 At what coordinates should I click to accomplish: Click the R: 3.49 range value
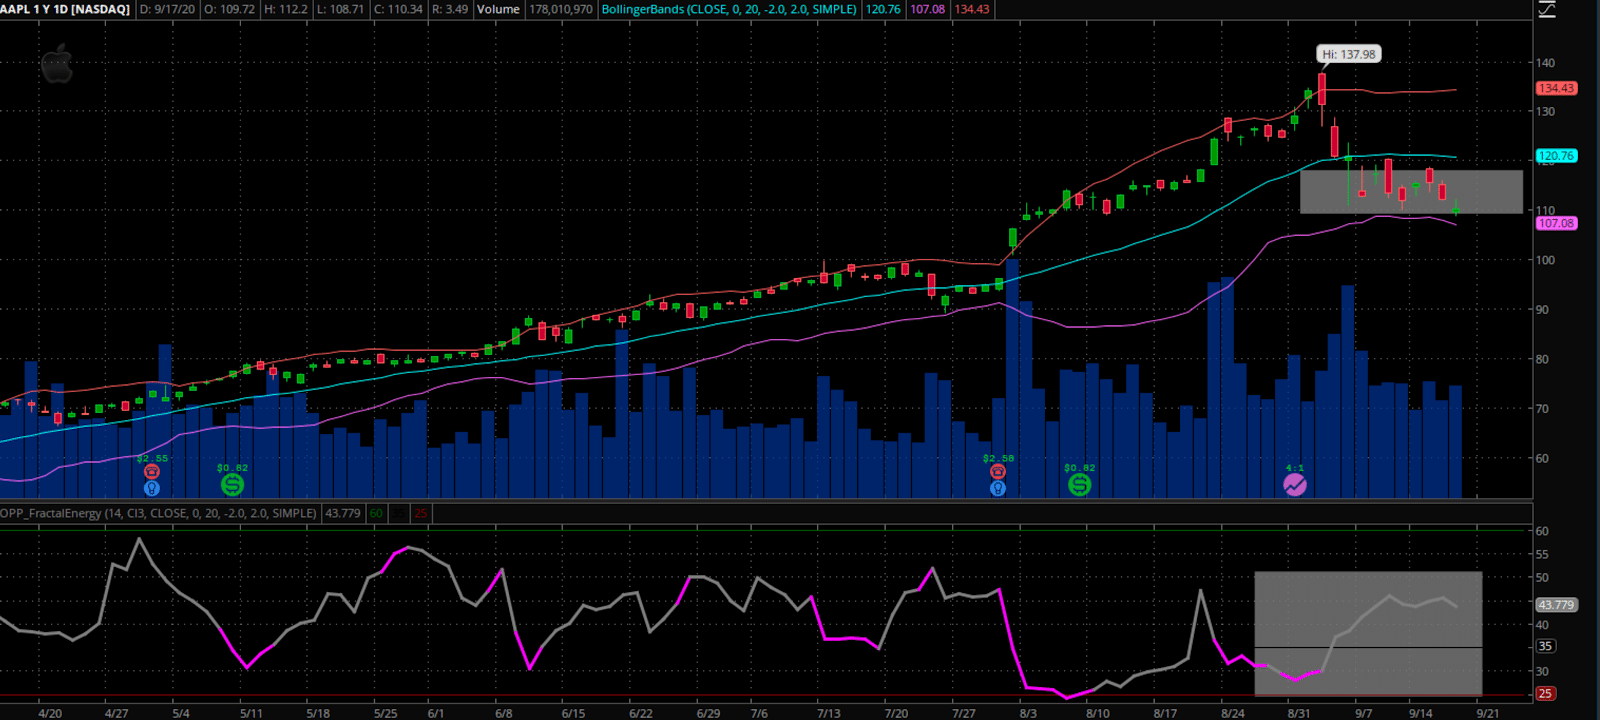[450, 9]
